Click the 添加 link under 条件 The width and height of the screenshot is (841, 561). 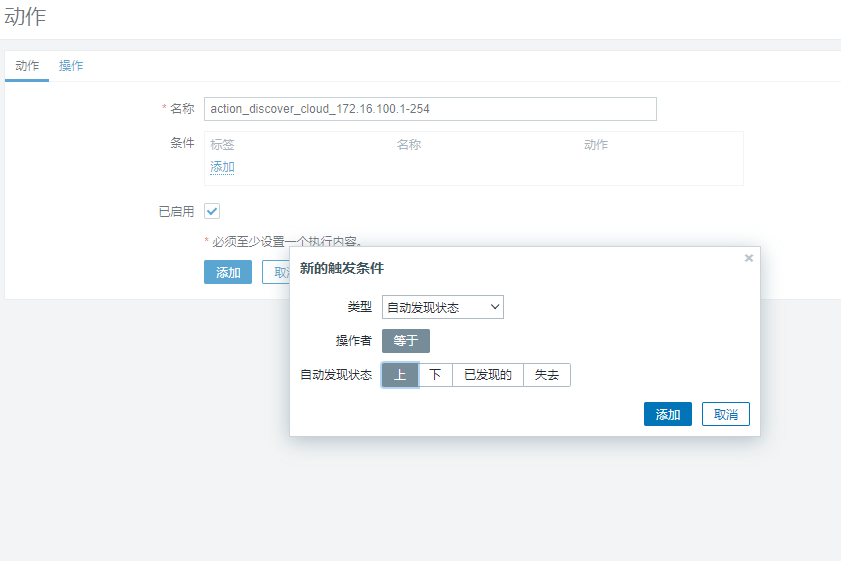[222, 167]
